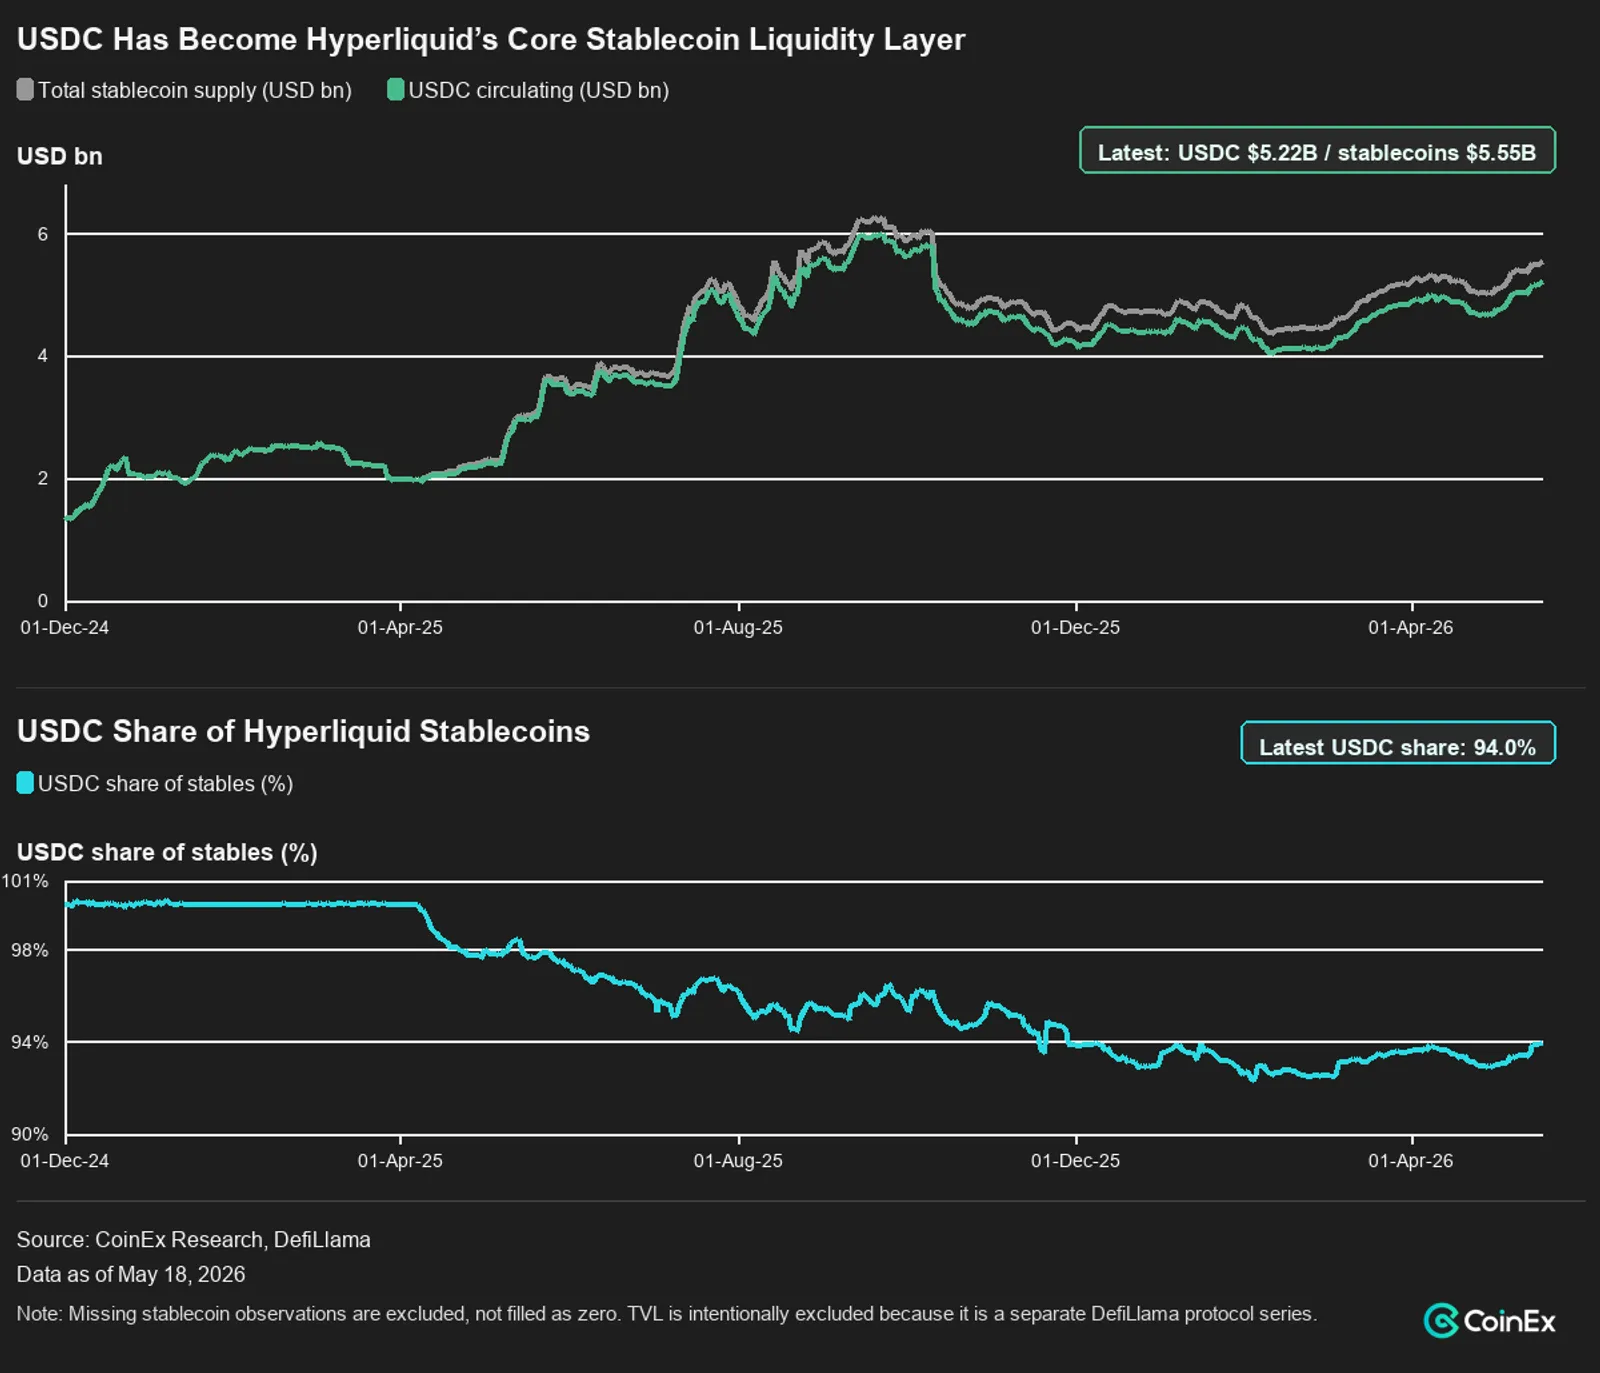1600x1373 pixels.
Task: Click the cyan USDC share legend swatch
Action: [25, 783]
